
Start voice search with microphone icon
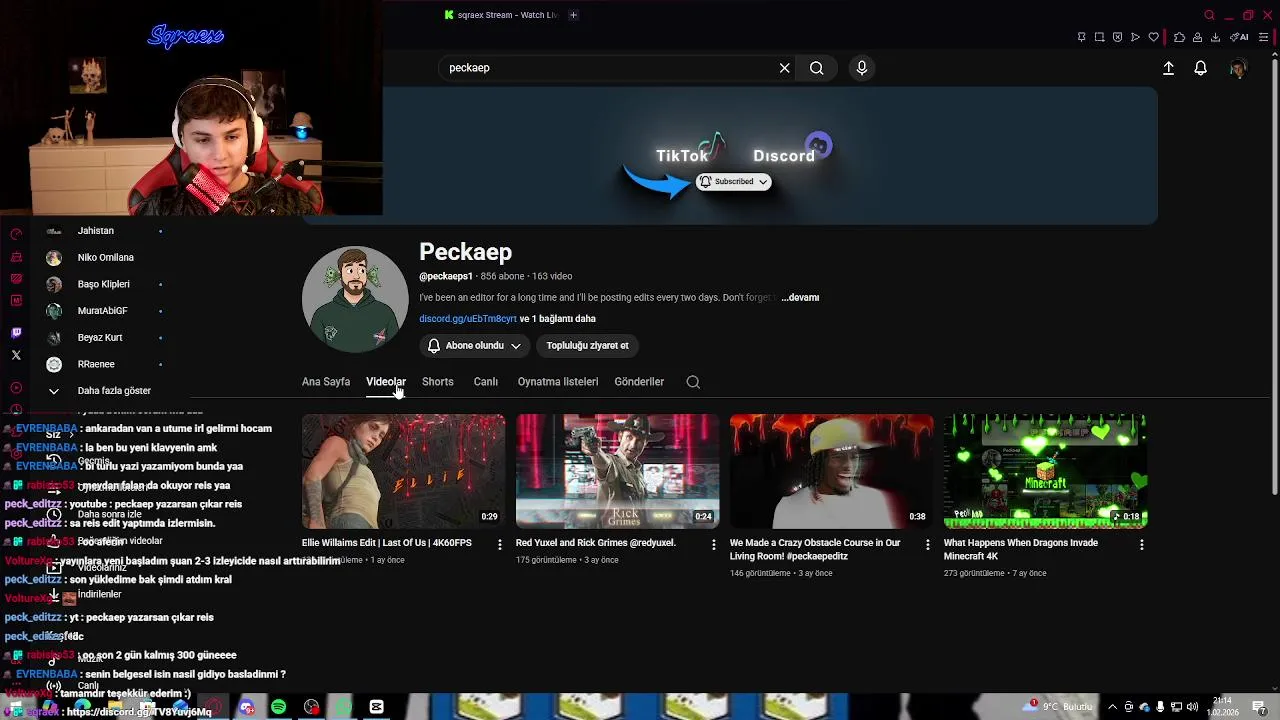862,68
